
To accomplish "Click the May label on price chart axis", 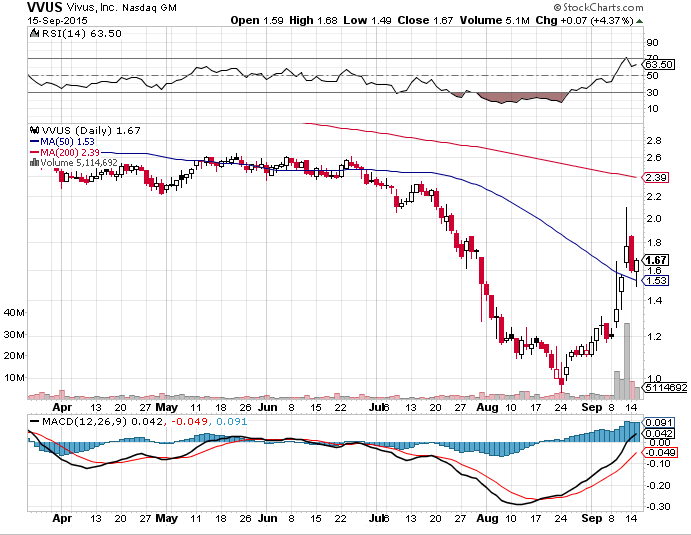I will [166, 408].
